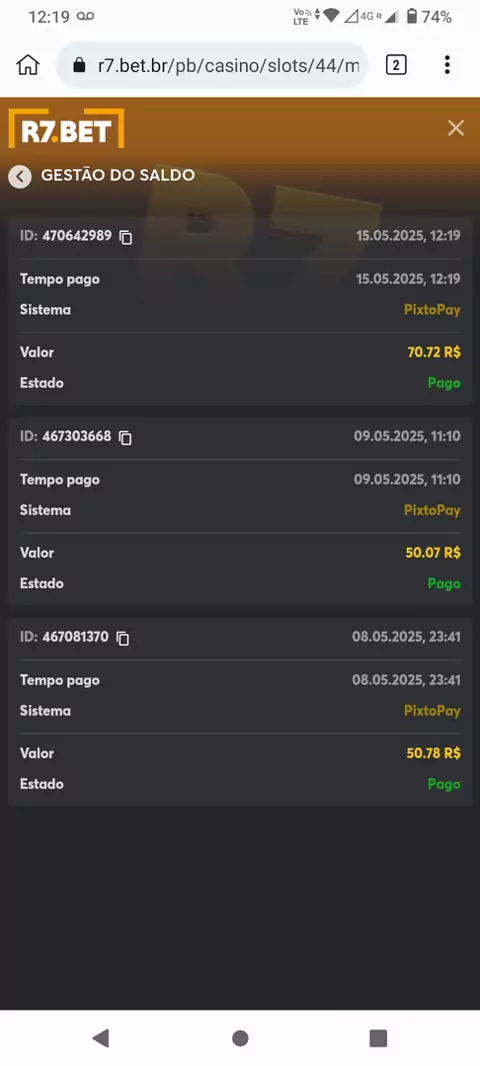Close the R7.BET balance panel
Image resolution: width=480 pixels, height=1066 pixels.
pyautogui.click(x=456, y=128)
